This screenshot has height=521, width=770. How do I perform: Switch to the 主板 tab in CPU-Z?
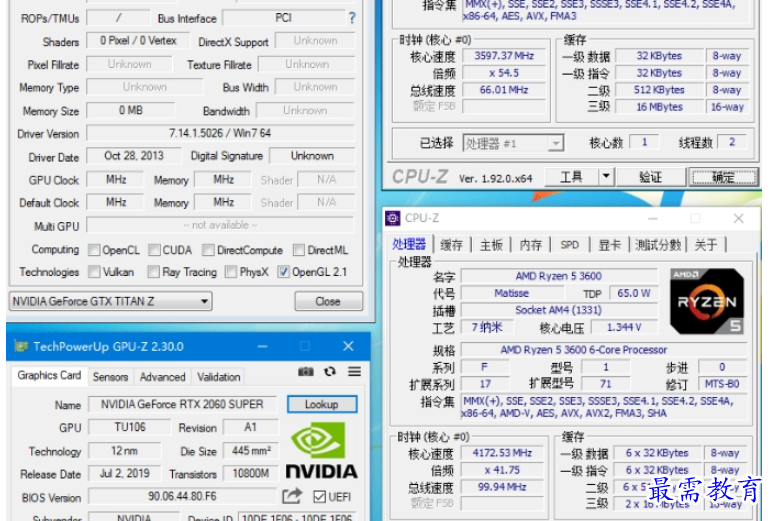(x=491, y=245)
